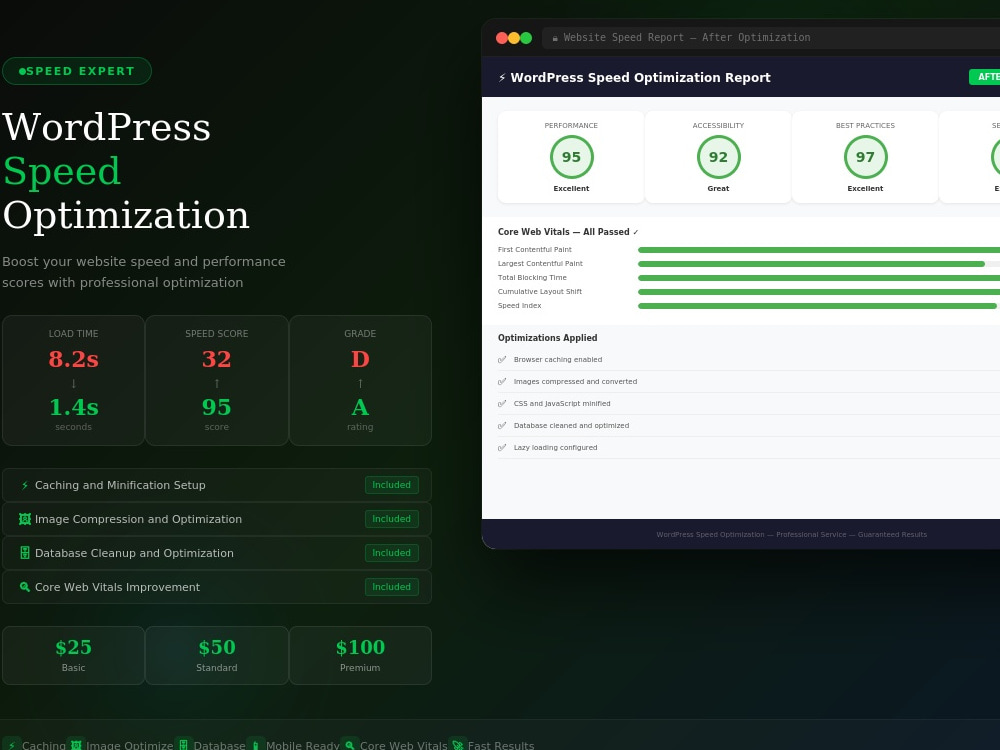
Task: Click the Boost your website speed subtitle
Action: point(143,272)
